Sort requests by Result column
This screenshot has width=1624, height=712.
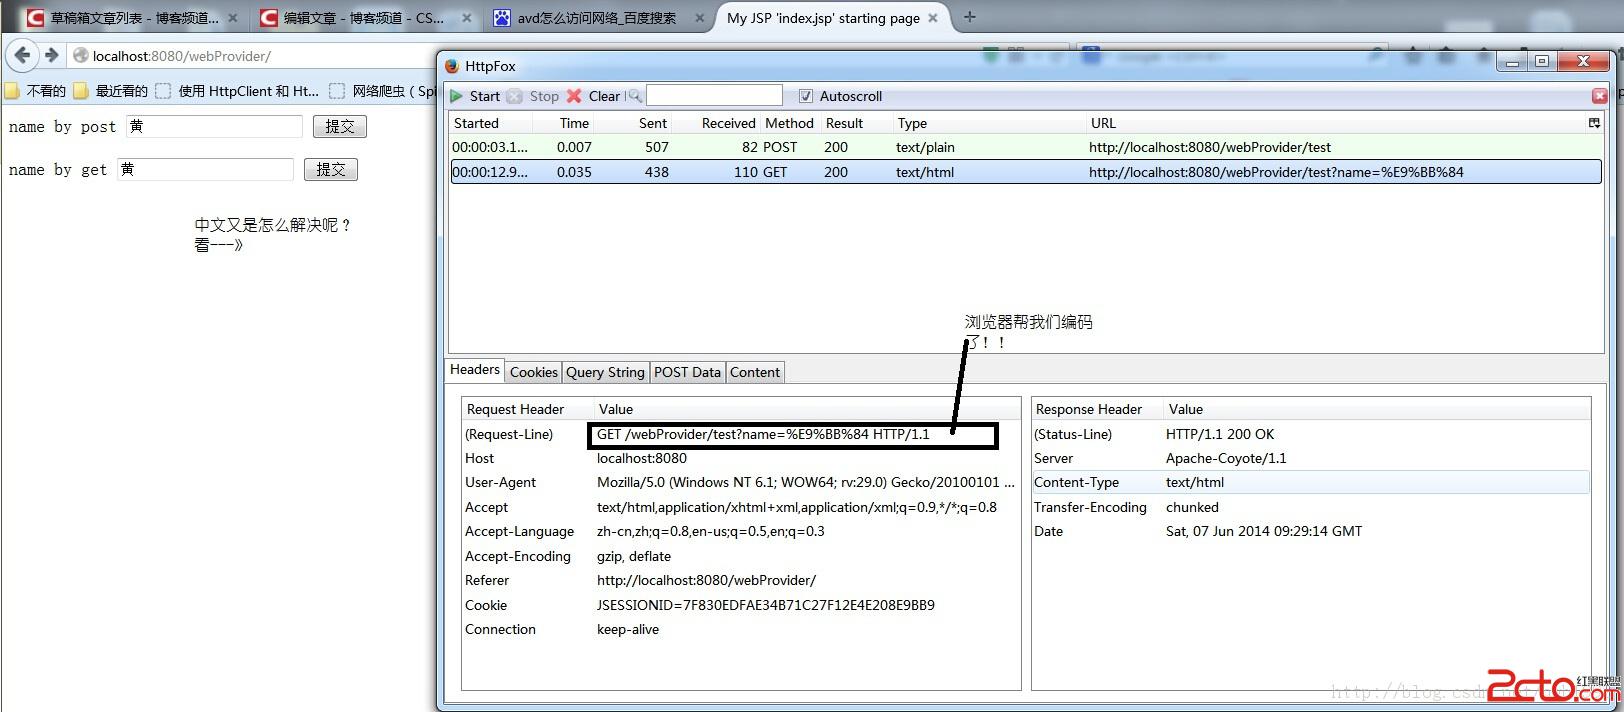point(855,123)
